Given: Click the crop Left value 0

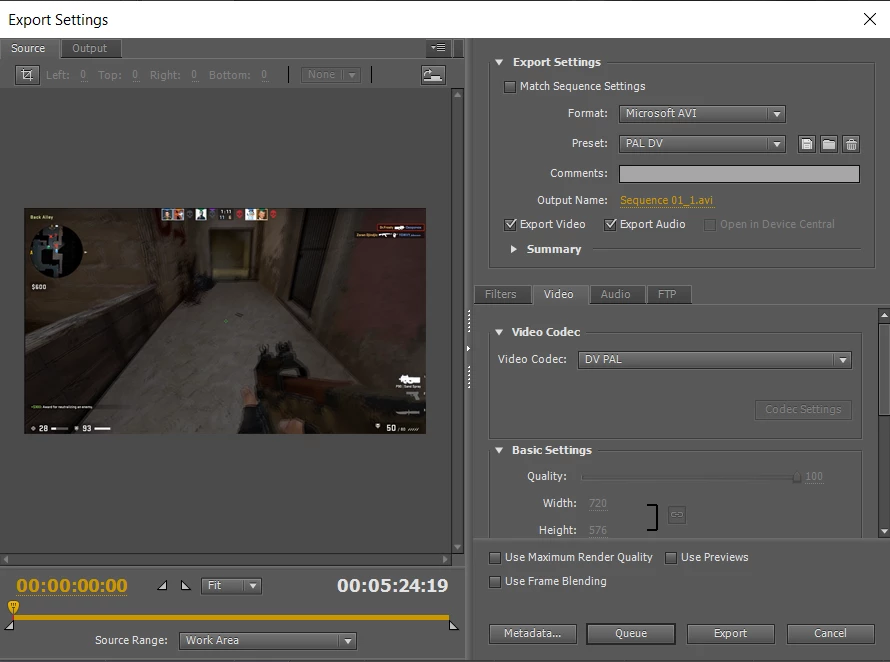Looking at the screenshot, I should click(x=83, y=75).
